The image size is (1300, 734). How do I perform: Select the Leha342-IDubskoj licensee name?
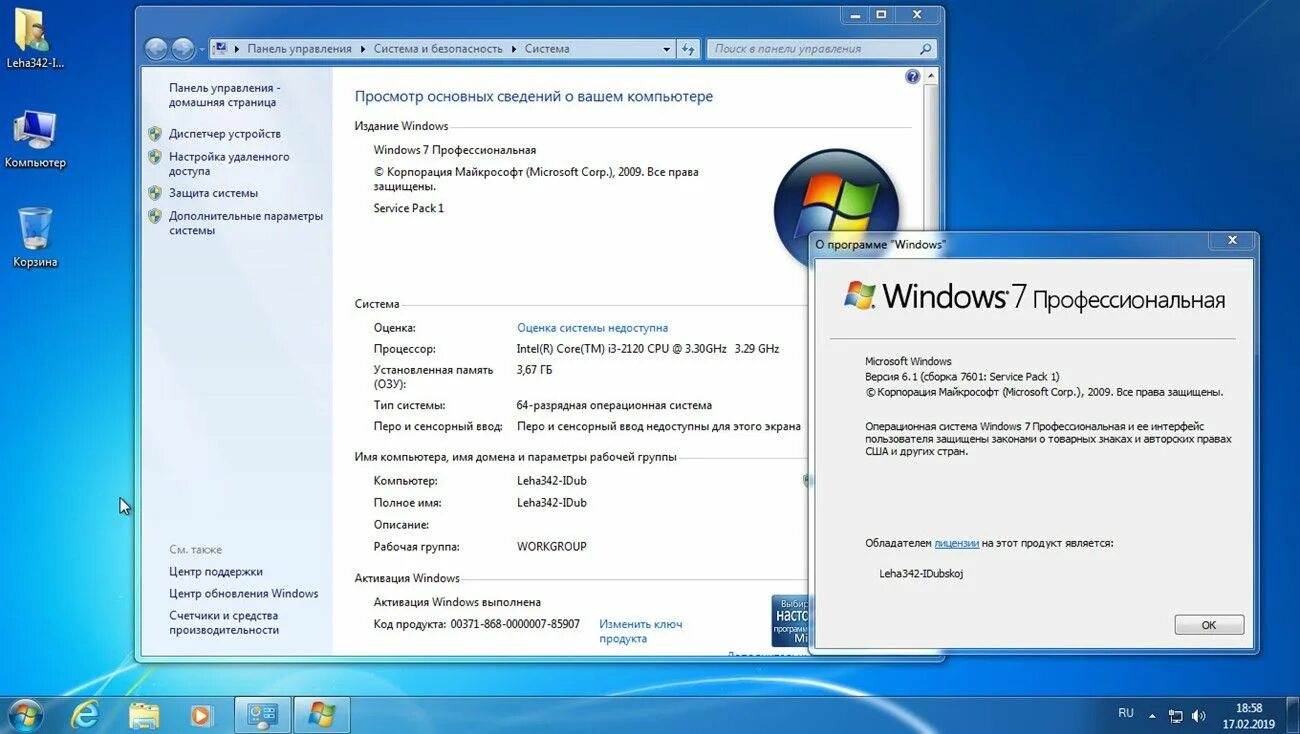point(921,573)
